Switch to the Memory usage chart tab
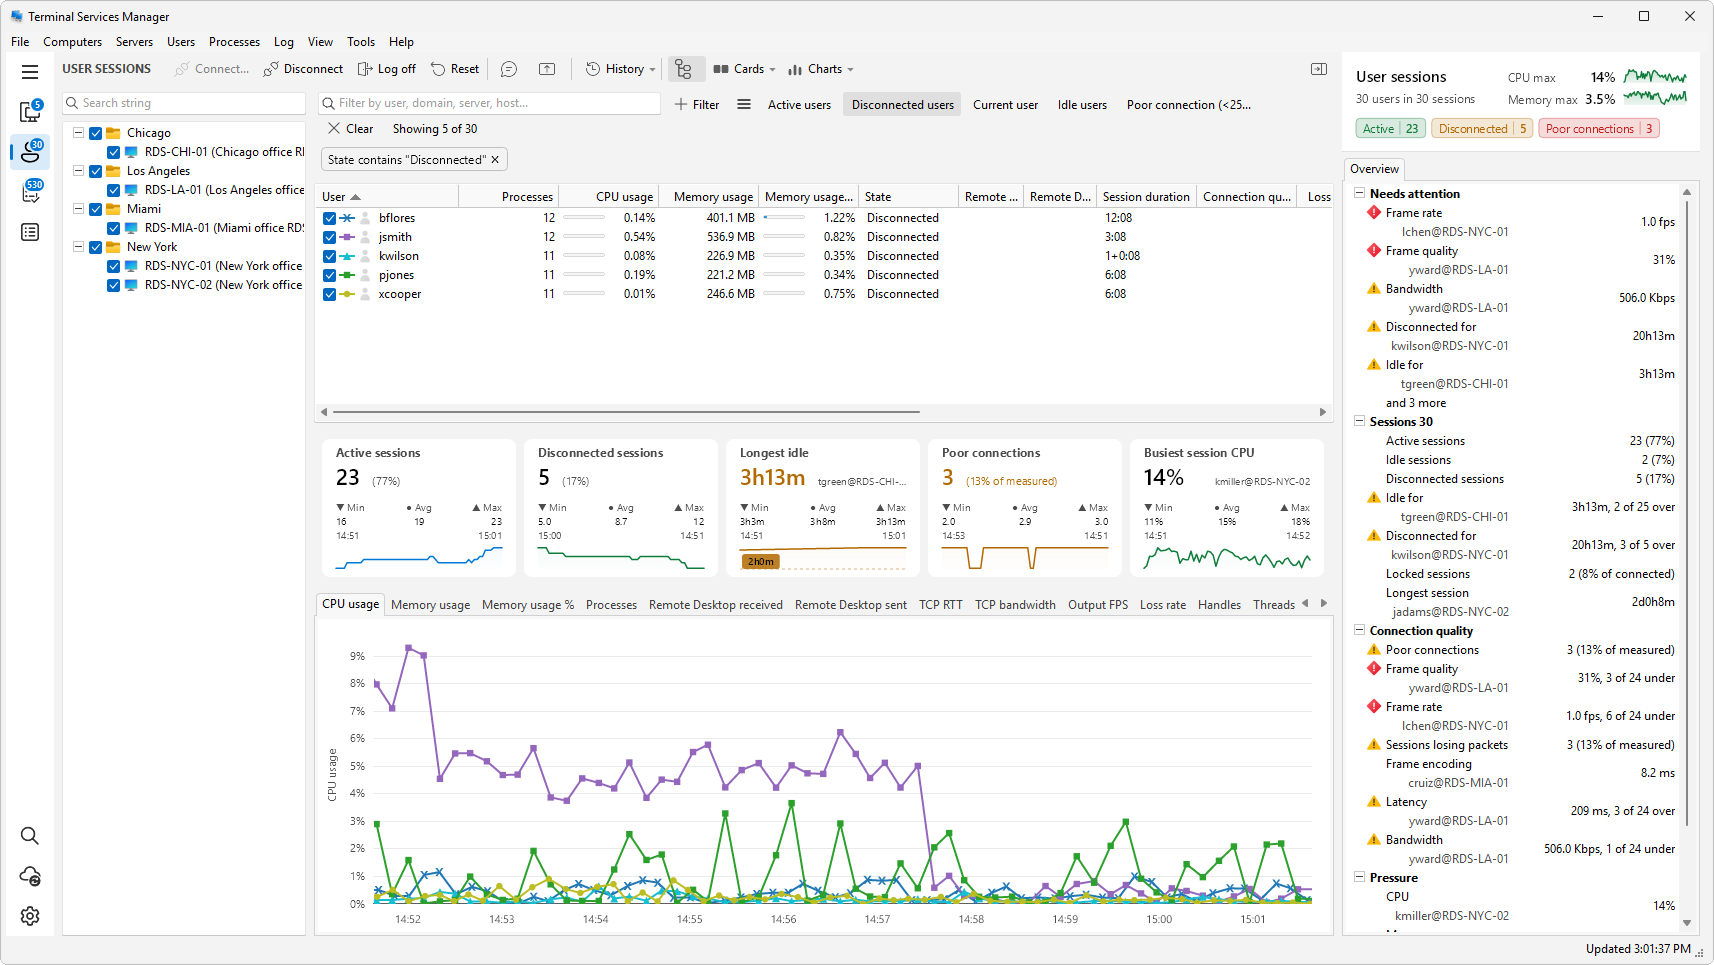This screenshot has height=965, width=1714. (430, 605)
